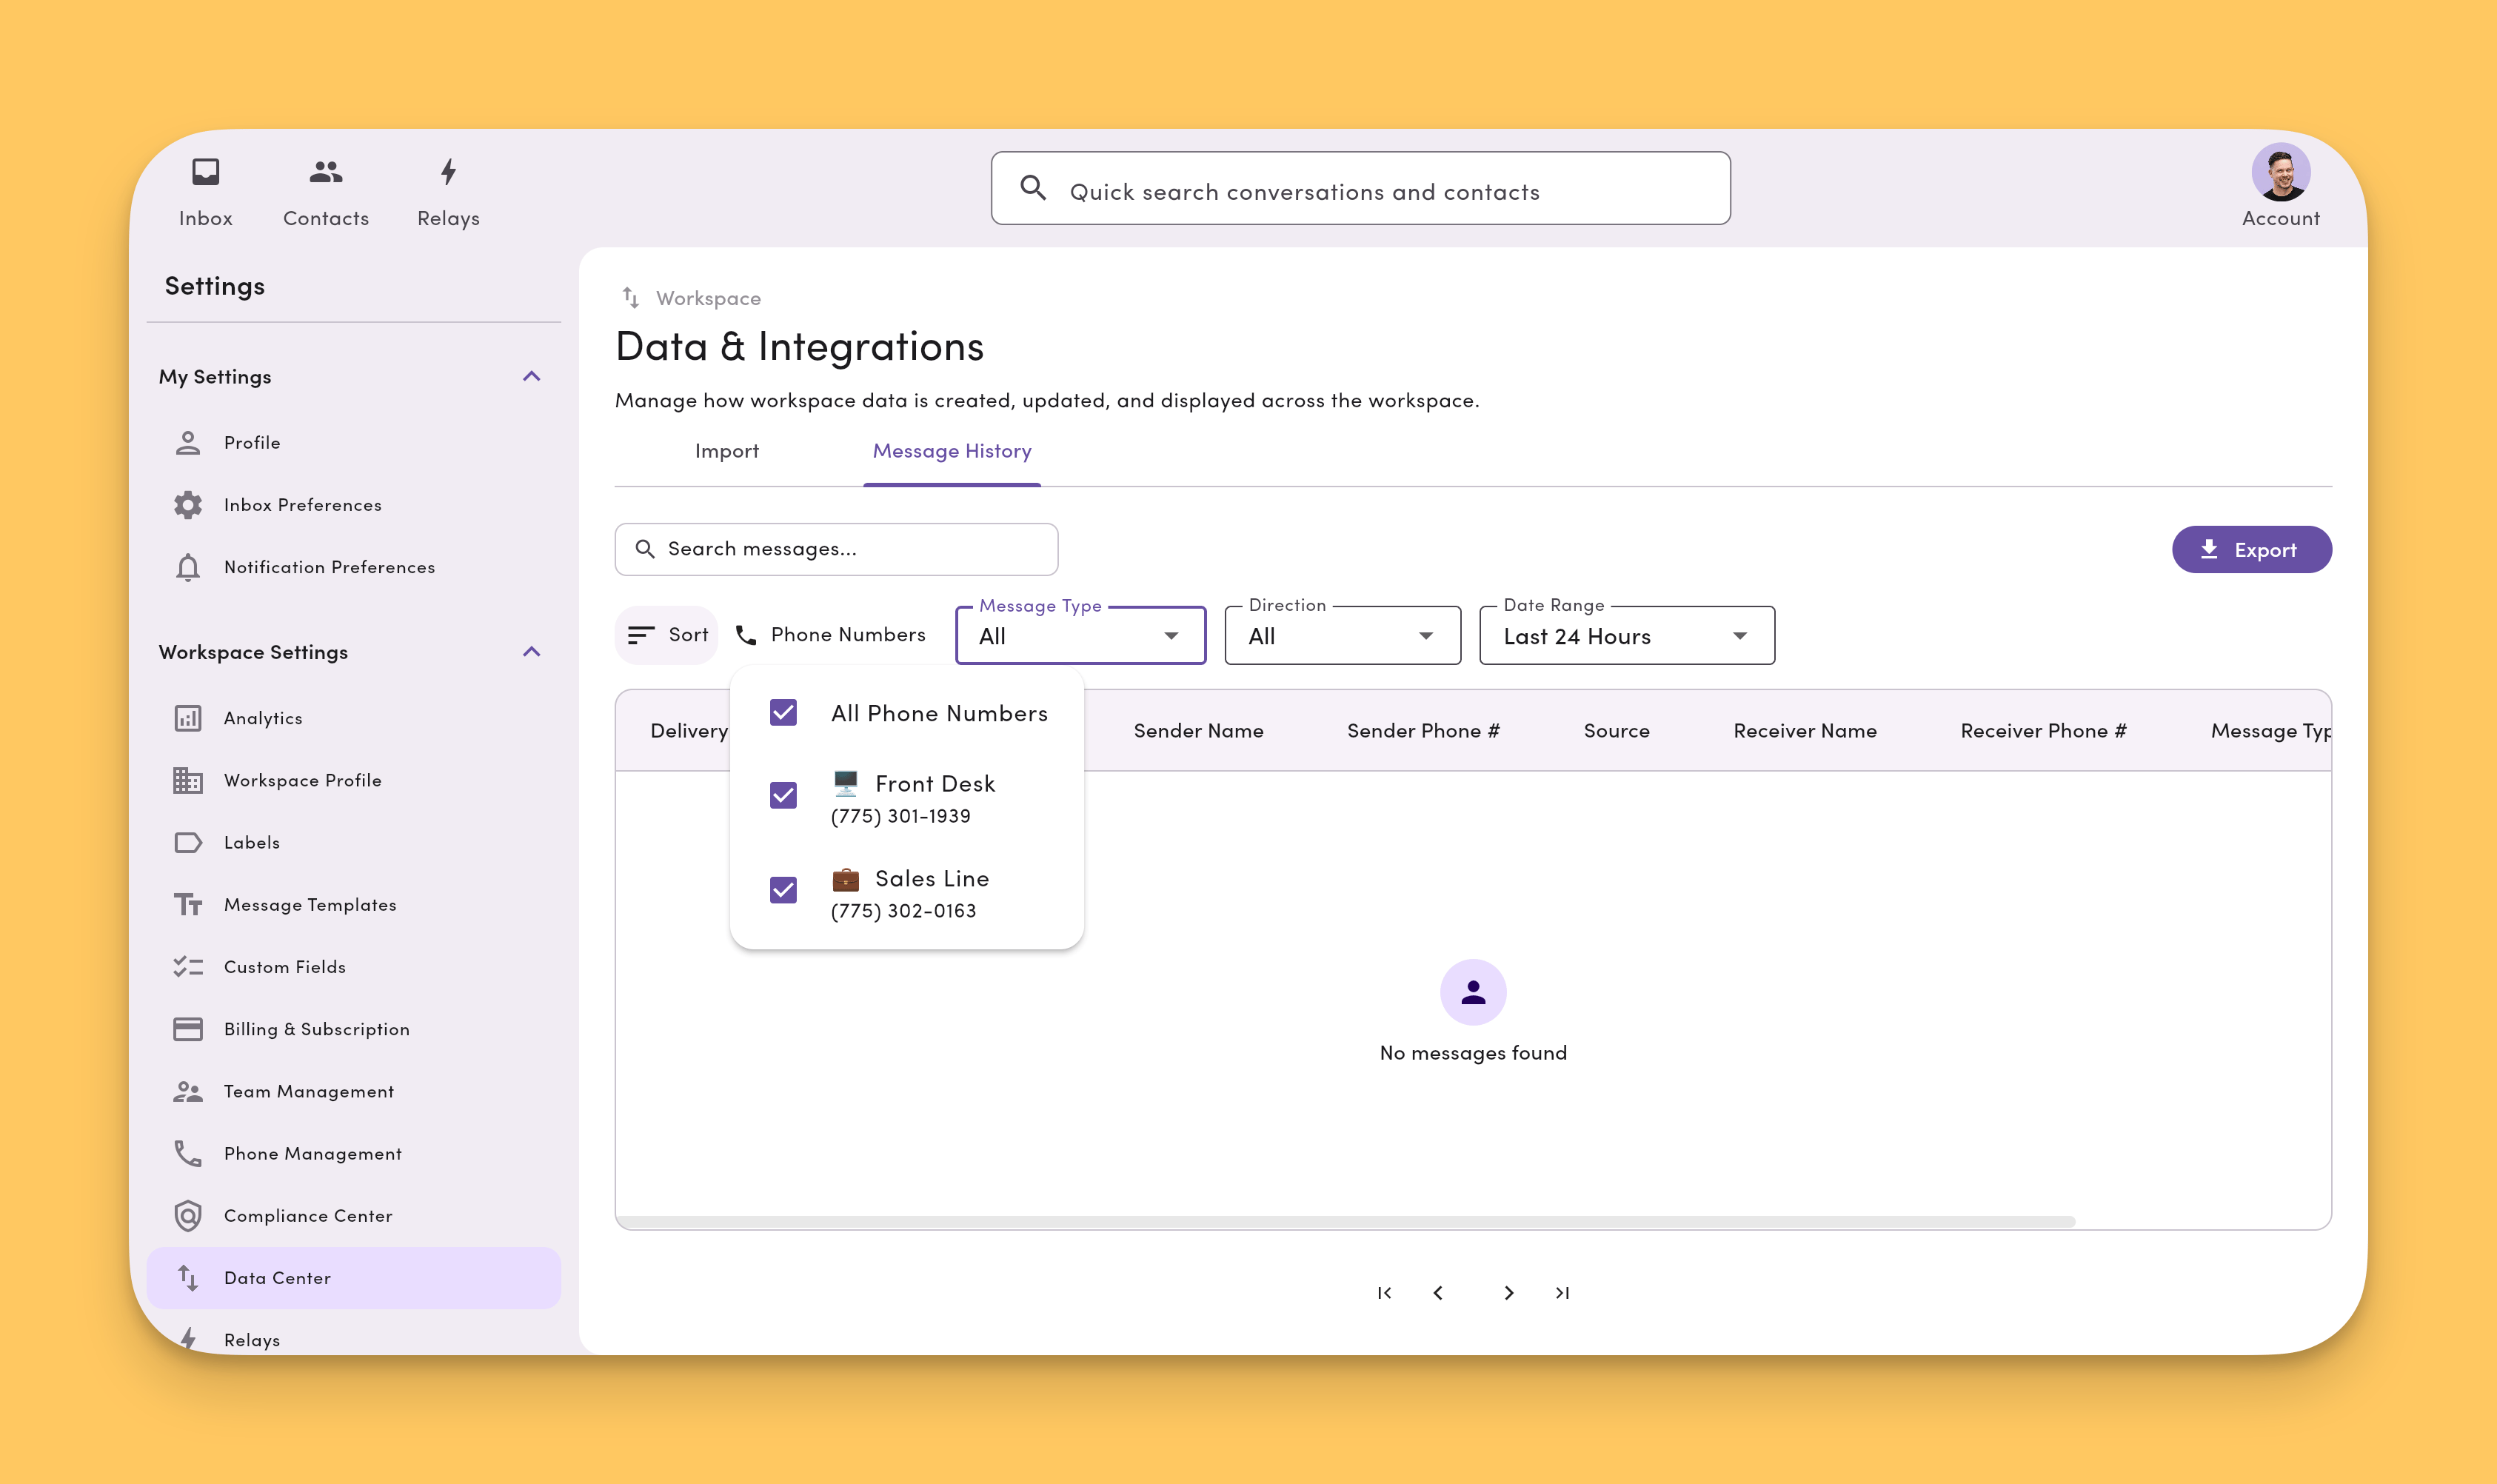Click the magnifier icon in quick search
This screenshot has width=2497, height=1484.
(1033, 188)
